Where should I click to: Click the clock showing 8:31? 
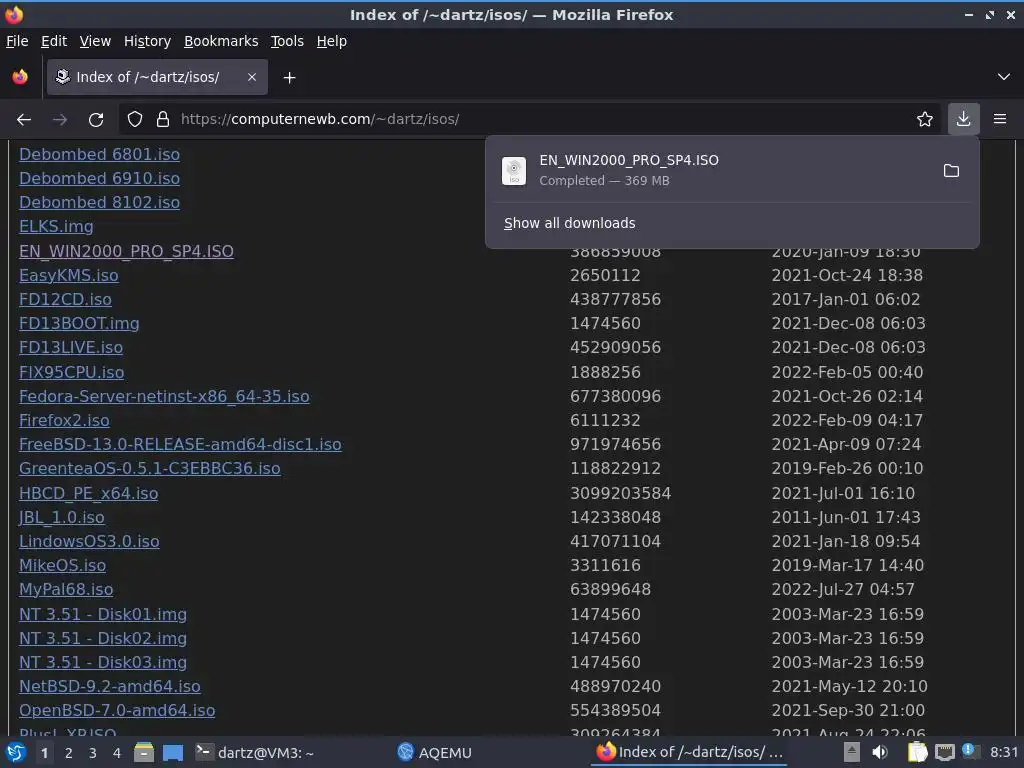click(1004, 752)
